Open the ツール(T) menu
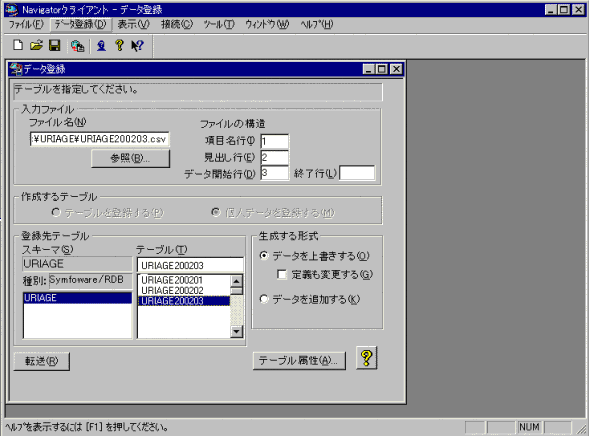The image size is (589, 436). pyautogui.click(x=219, y=24)
